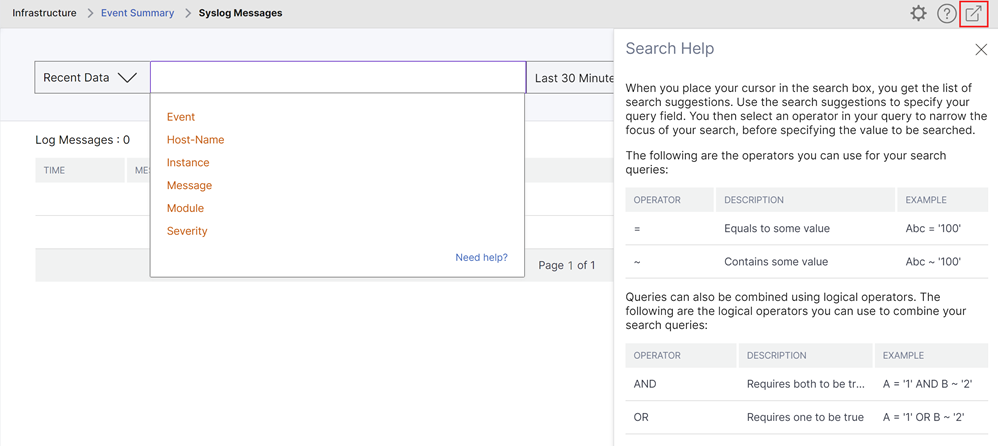999x446 pixels.
Task: Click the A = '1' OR B ~ '2' example
Action: [x=924, y=417]
